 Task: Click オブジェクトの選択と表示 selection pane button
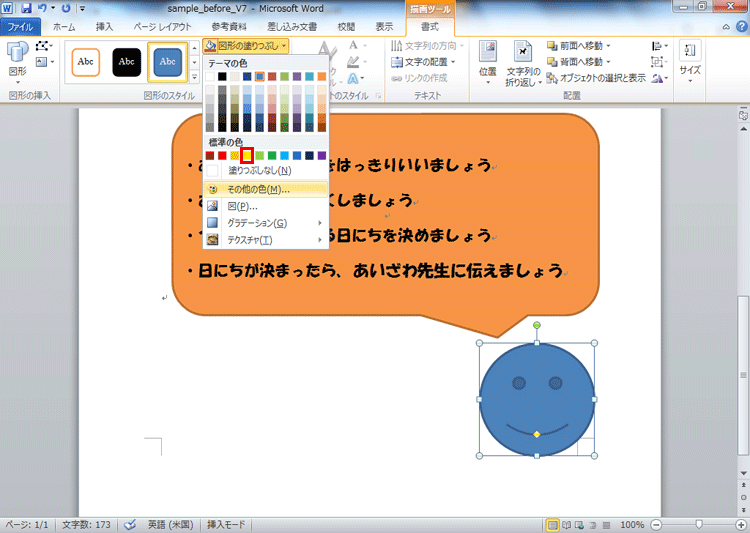tap(596, 78)
